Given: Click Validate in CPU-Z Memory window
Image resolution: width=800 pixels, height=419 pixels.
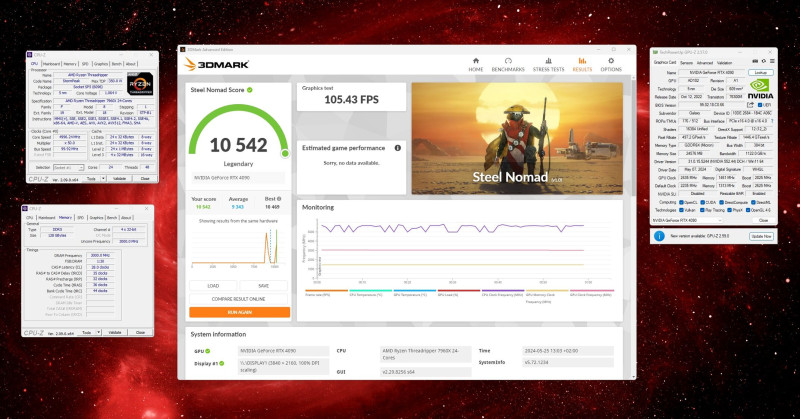Looking at the screenshot, I should pos(115,333).
